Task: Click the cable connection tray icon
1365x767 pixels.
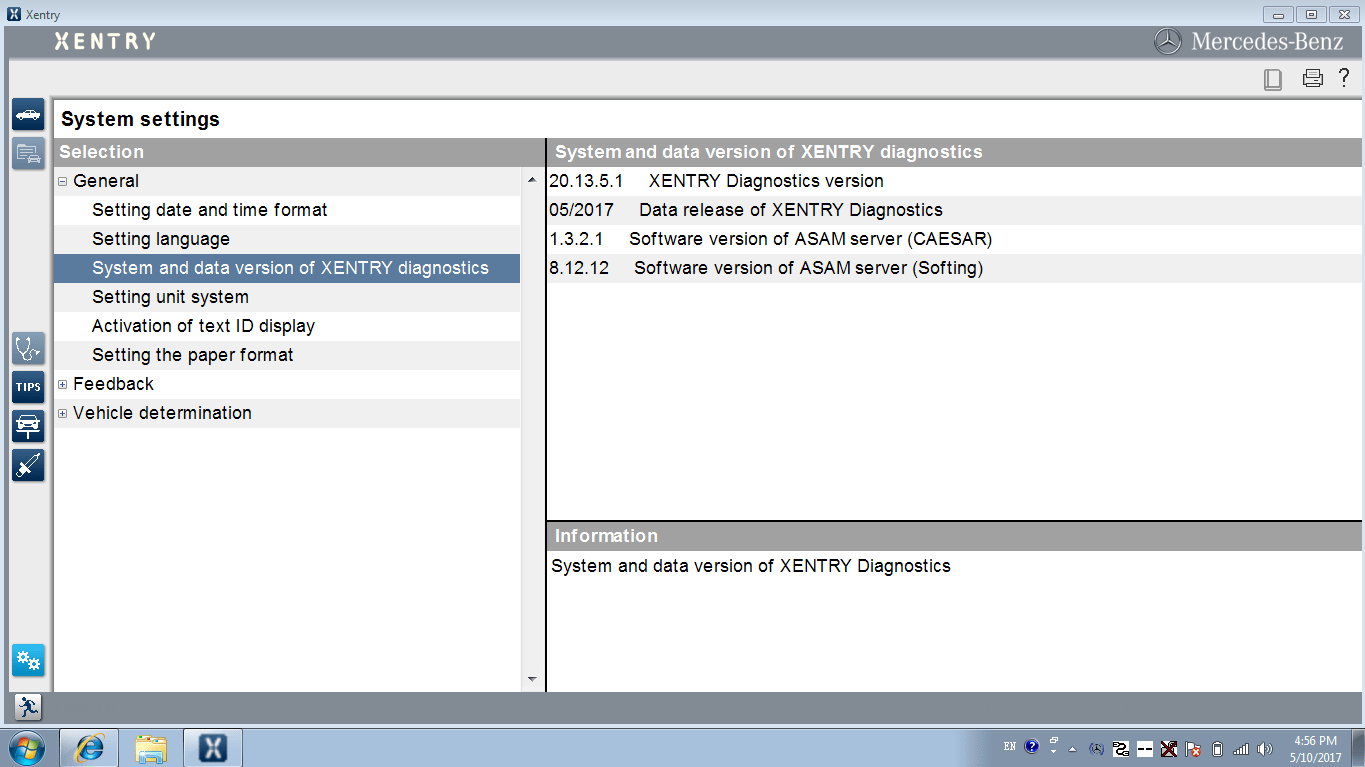Action: (1121, 748)
